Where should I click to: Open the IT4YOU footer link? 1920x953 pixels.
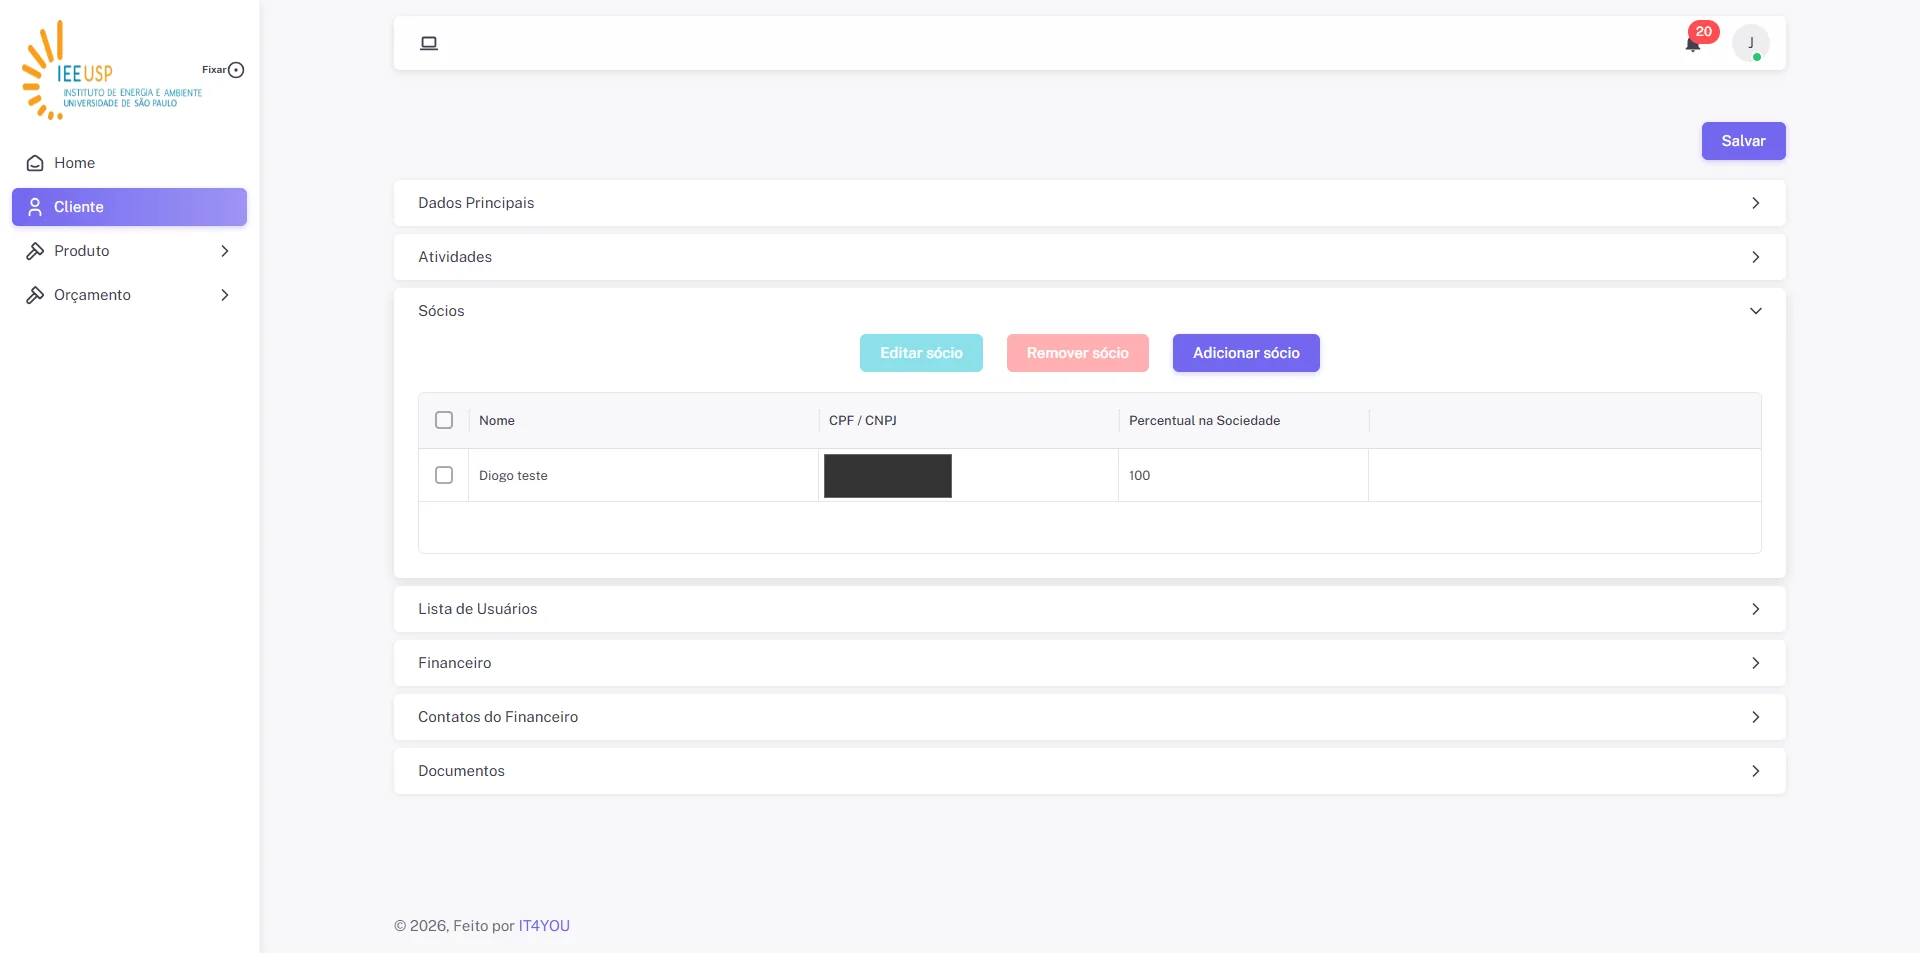(544, 926)
